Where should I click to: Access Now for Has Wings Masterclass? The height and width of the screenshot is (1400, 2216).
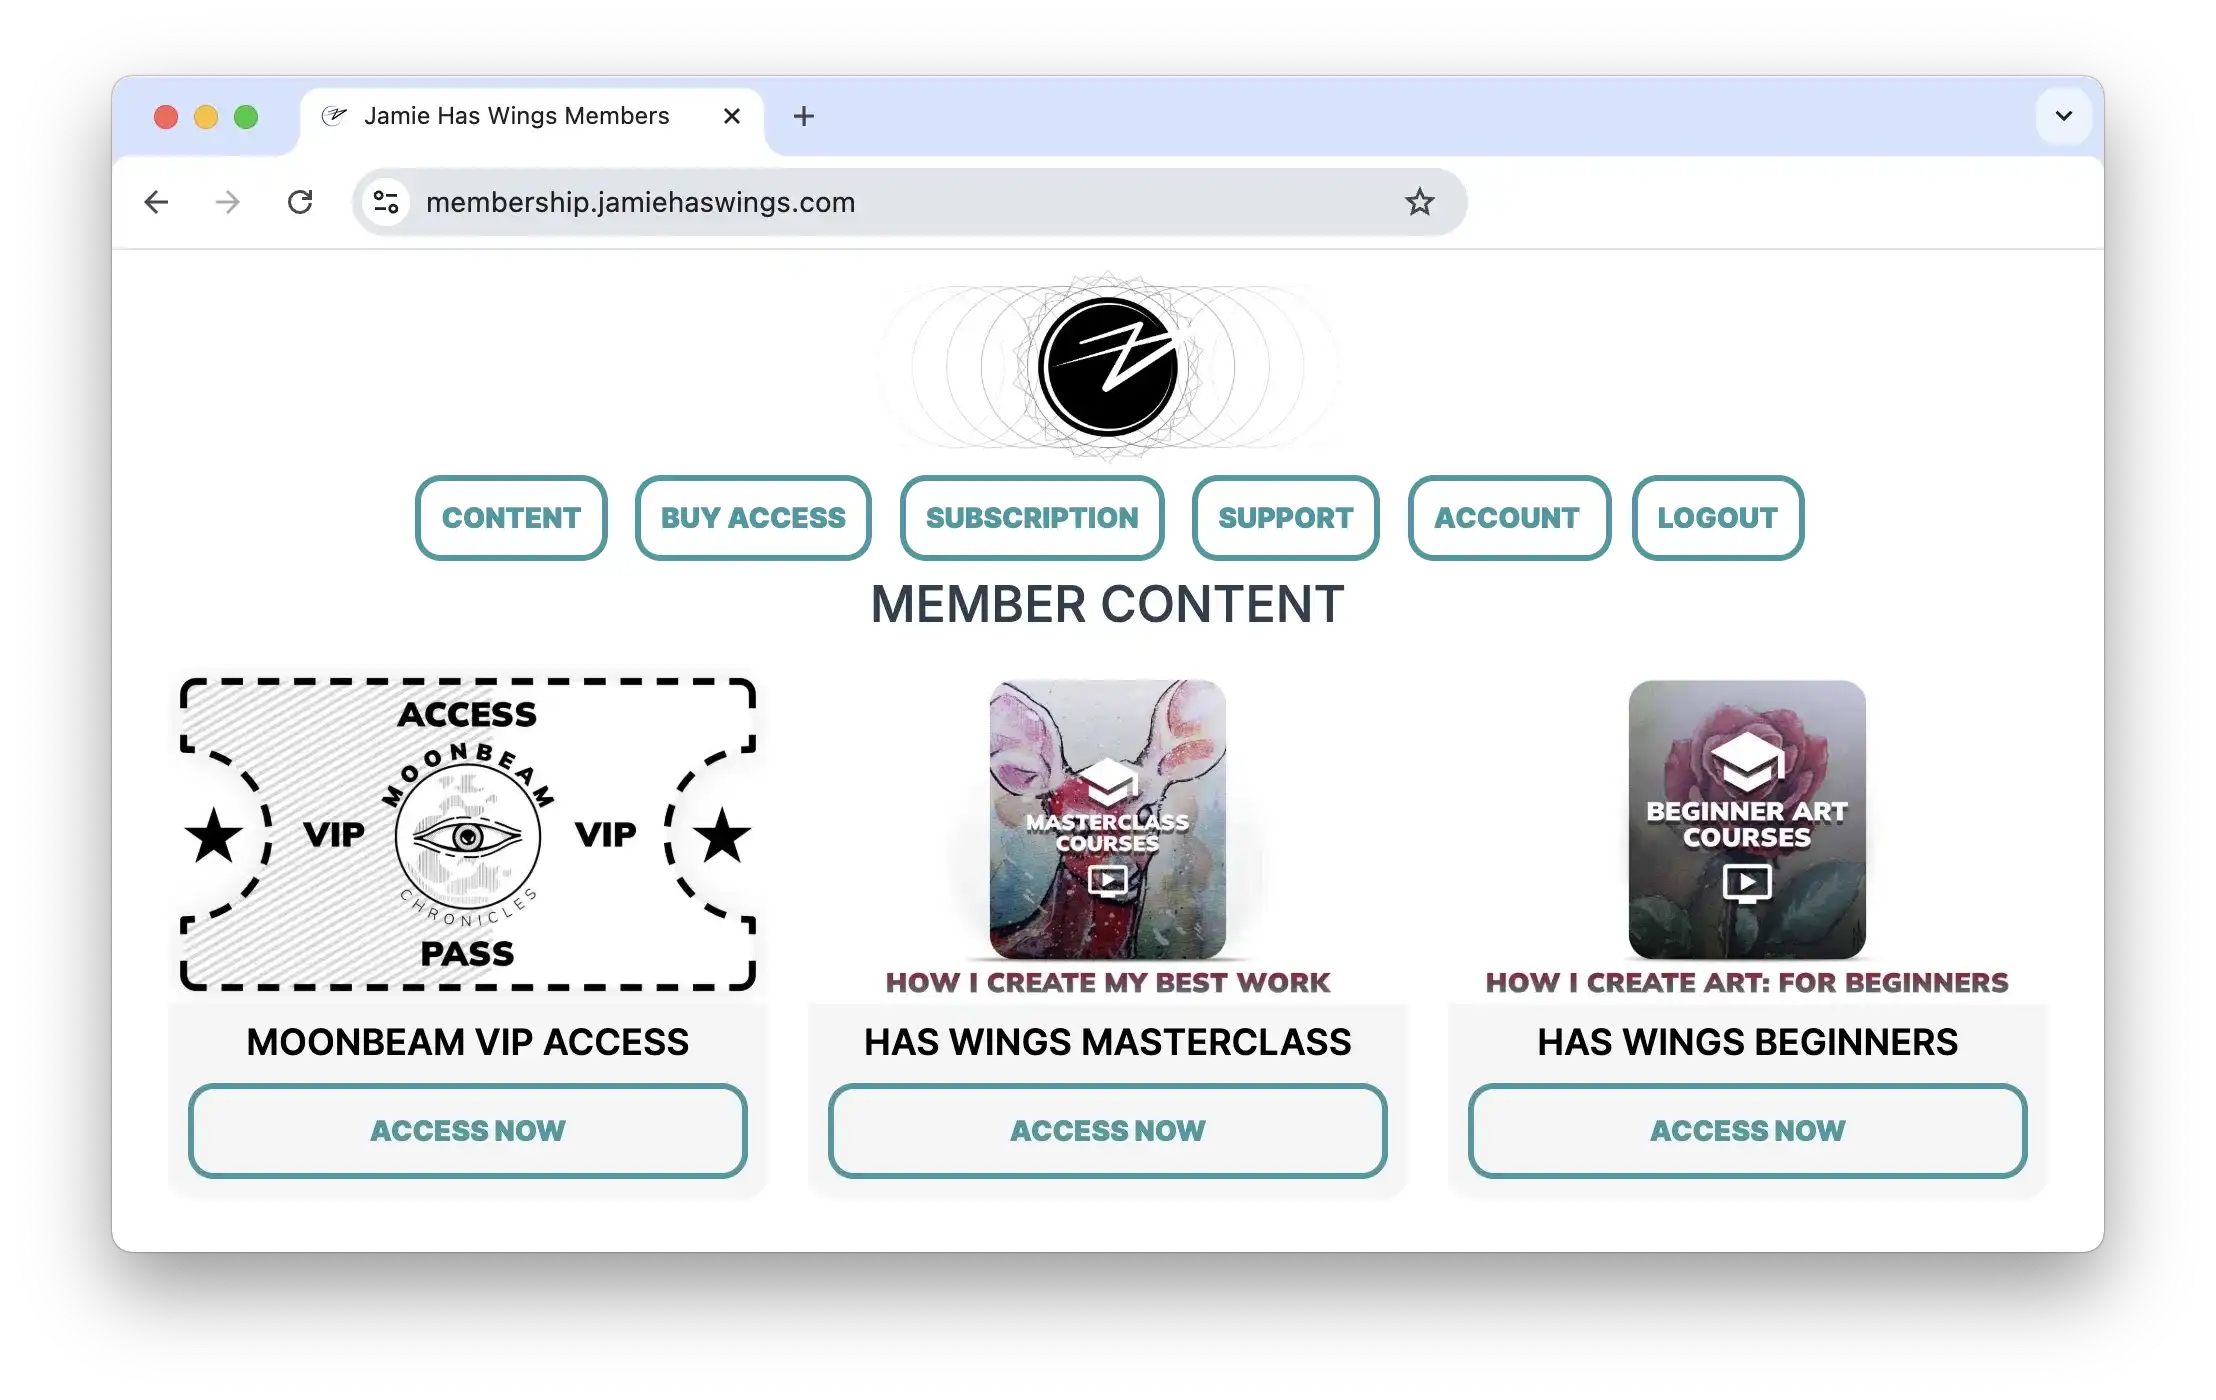1107,1131
